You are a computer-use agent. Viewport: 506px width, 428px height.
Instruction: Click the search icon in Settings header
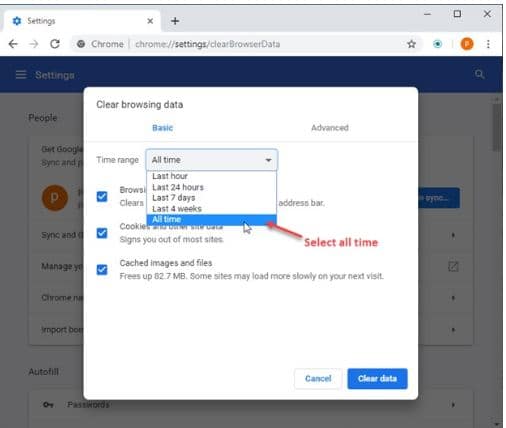(x=479, y=74)
